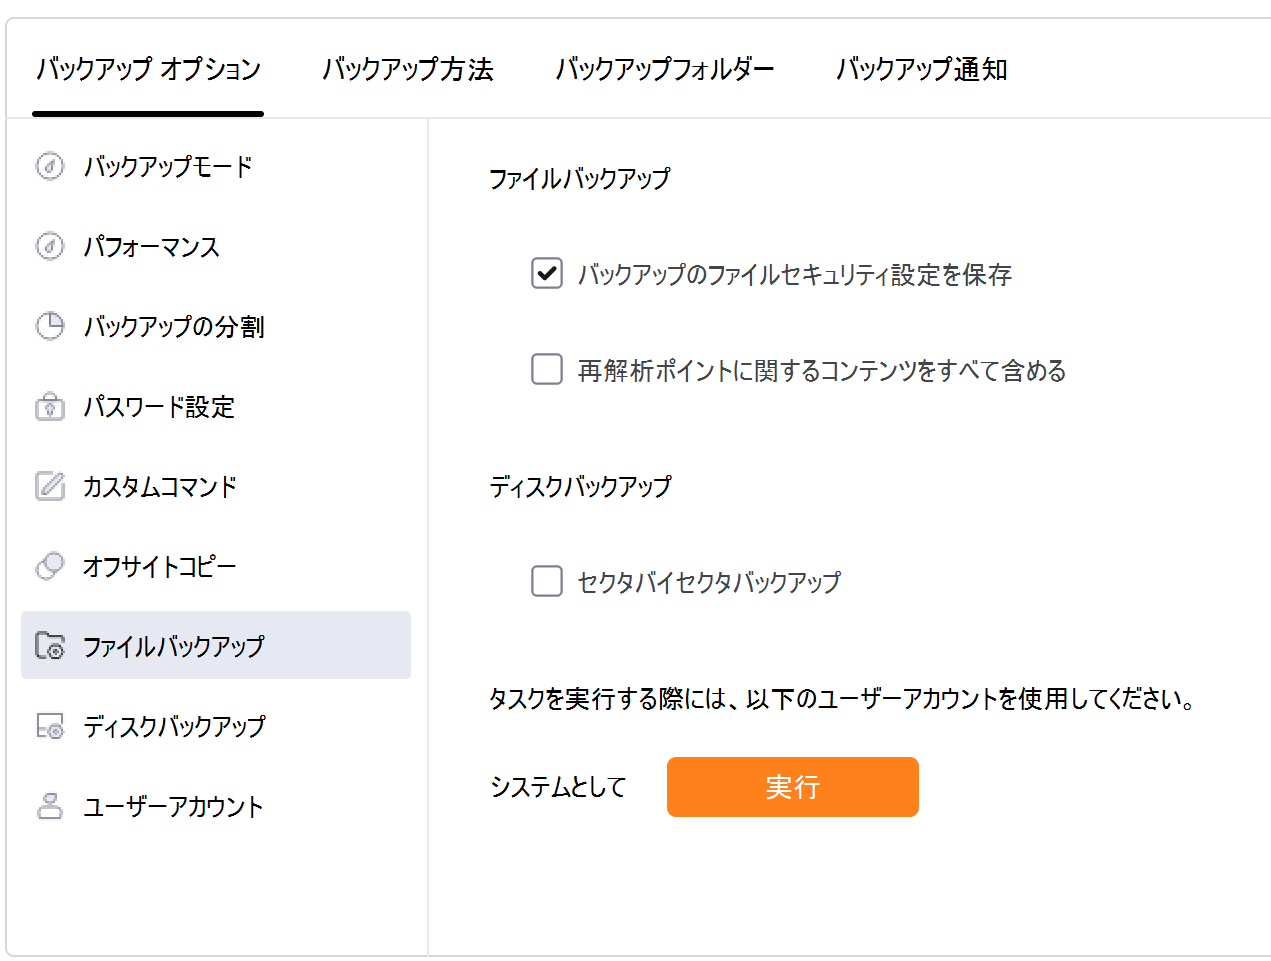Switch to the バックアップ方法 tab
The image size is (1271, 961).
[408, 69]
